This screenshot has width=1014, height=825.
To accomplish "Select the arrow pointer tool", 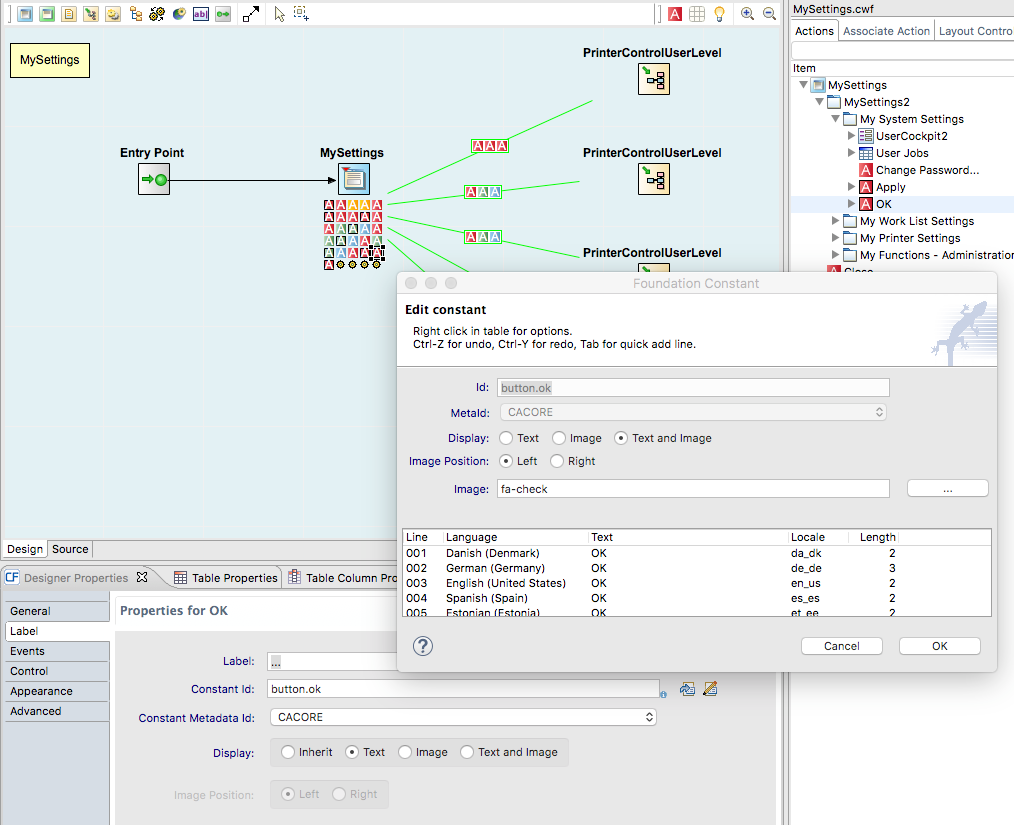I will (279, 14).
